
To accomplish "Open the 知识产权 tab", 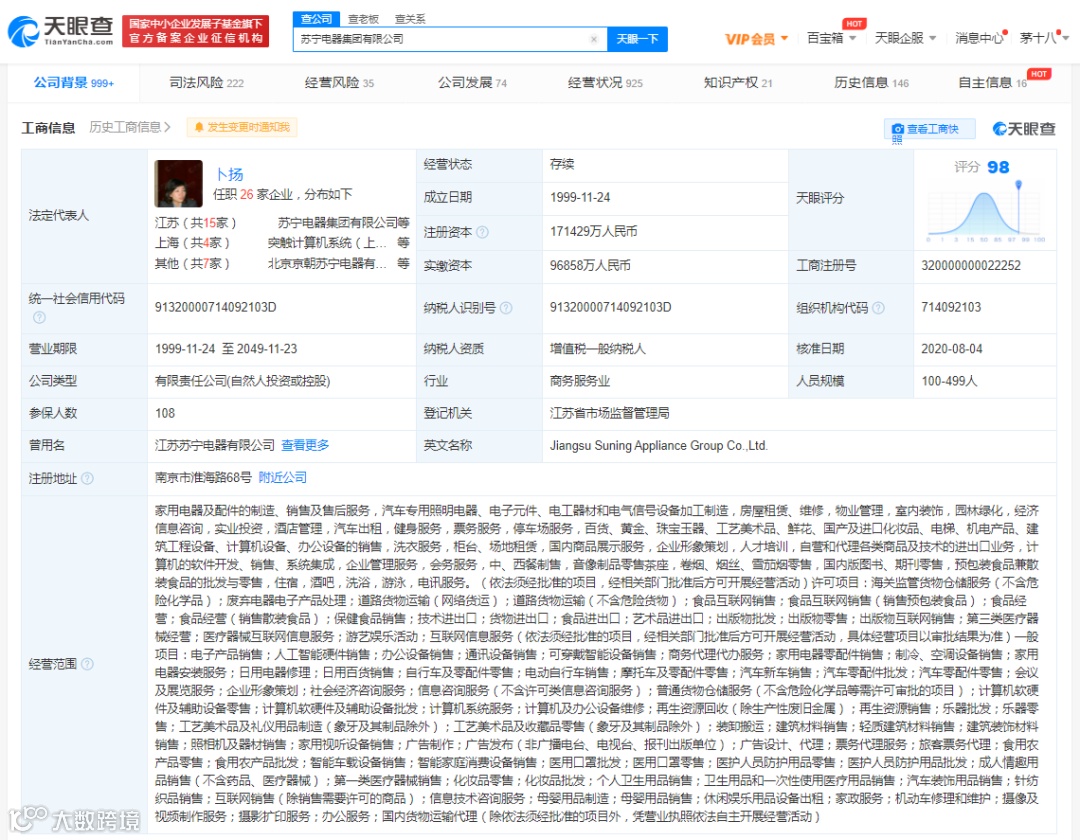I will 738,83.
